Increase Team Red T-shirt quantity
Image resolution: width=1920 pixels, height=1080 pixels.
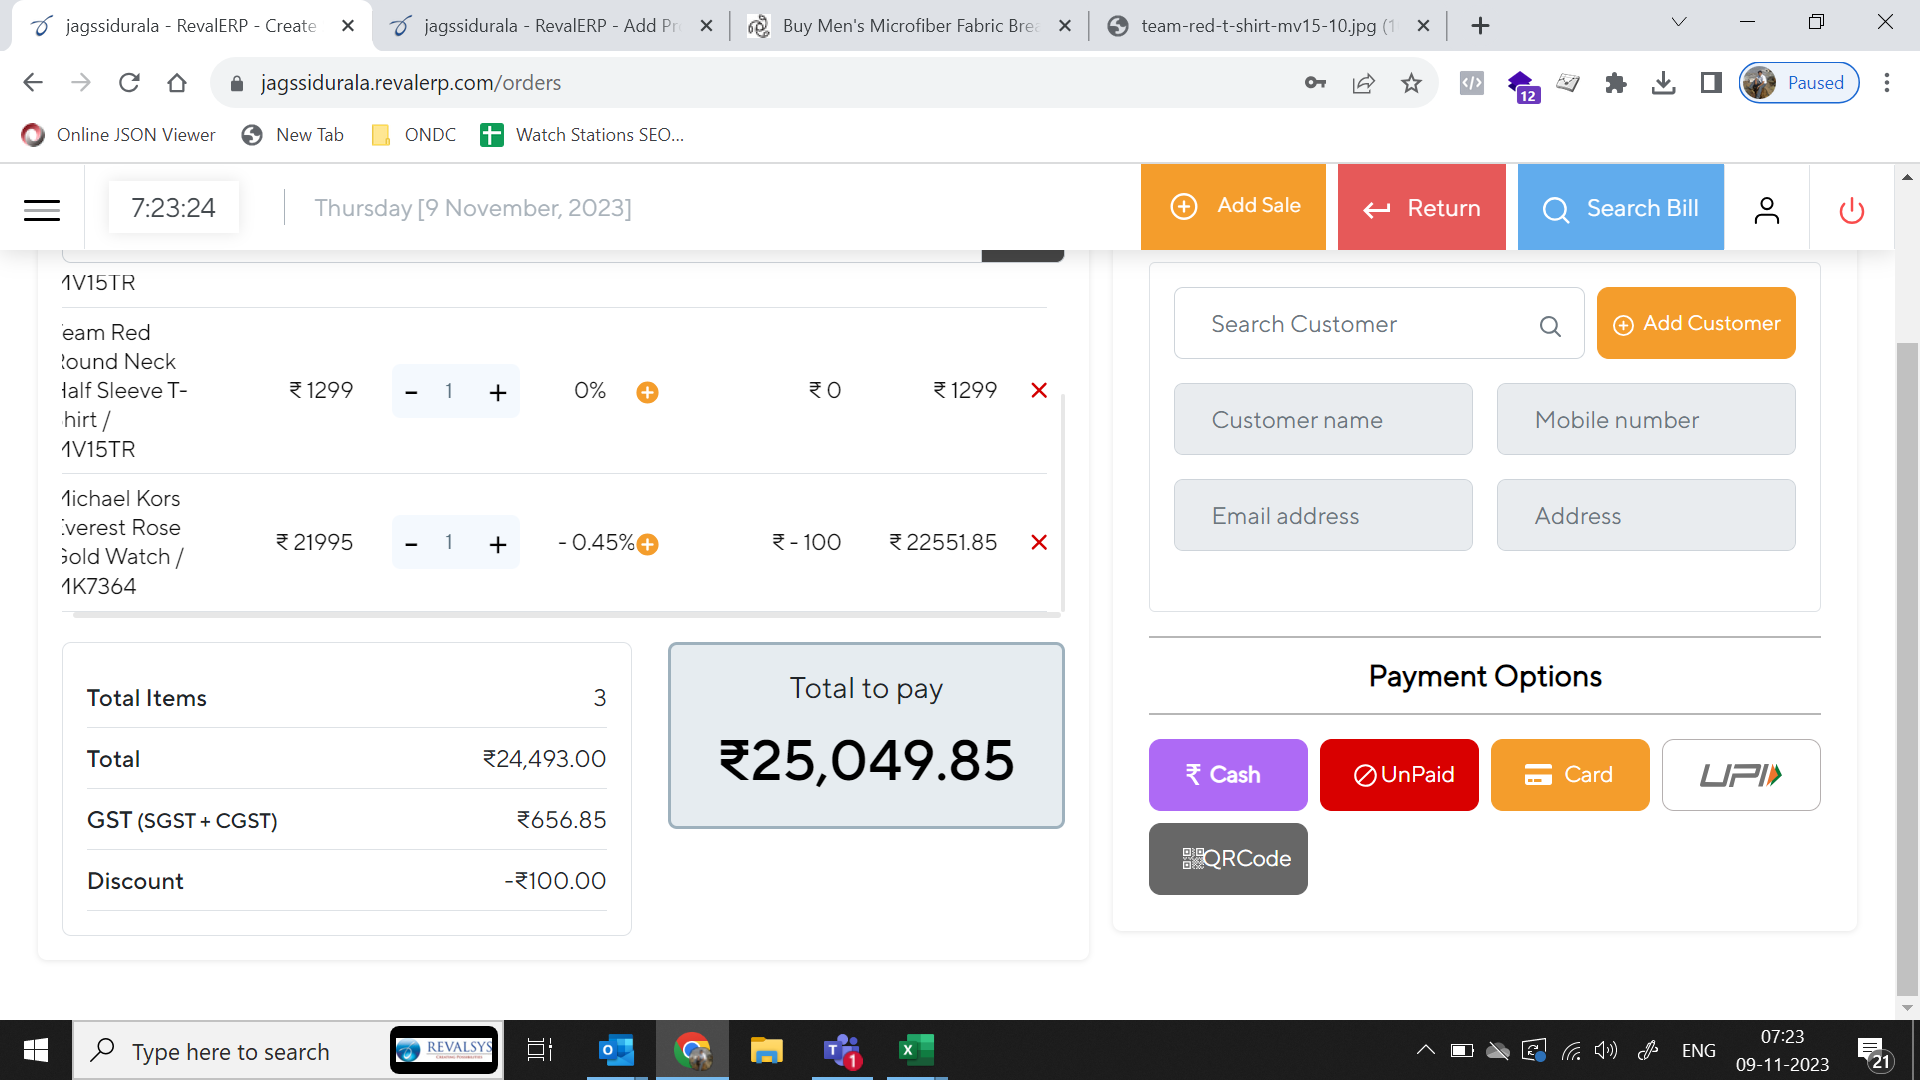[498, 392]
